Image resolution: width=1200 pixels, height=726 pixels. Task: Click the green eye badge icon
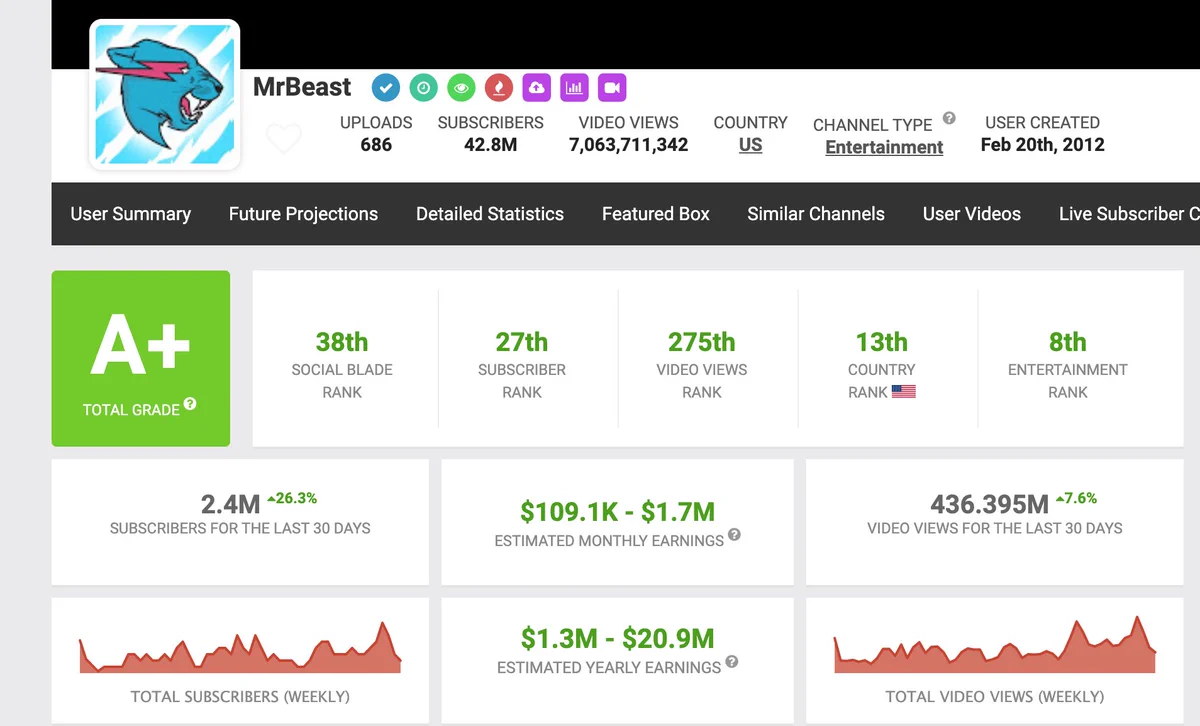pos(461,88)
